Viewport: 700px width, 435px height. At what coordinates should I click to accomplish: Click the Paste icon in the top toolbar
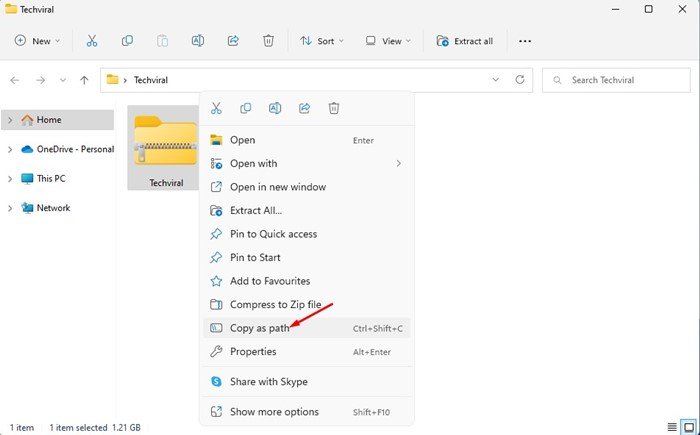coord(162,41)
